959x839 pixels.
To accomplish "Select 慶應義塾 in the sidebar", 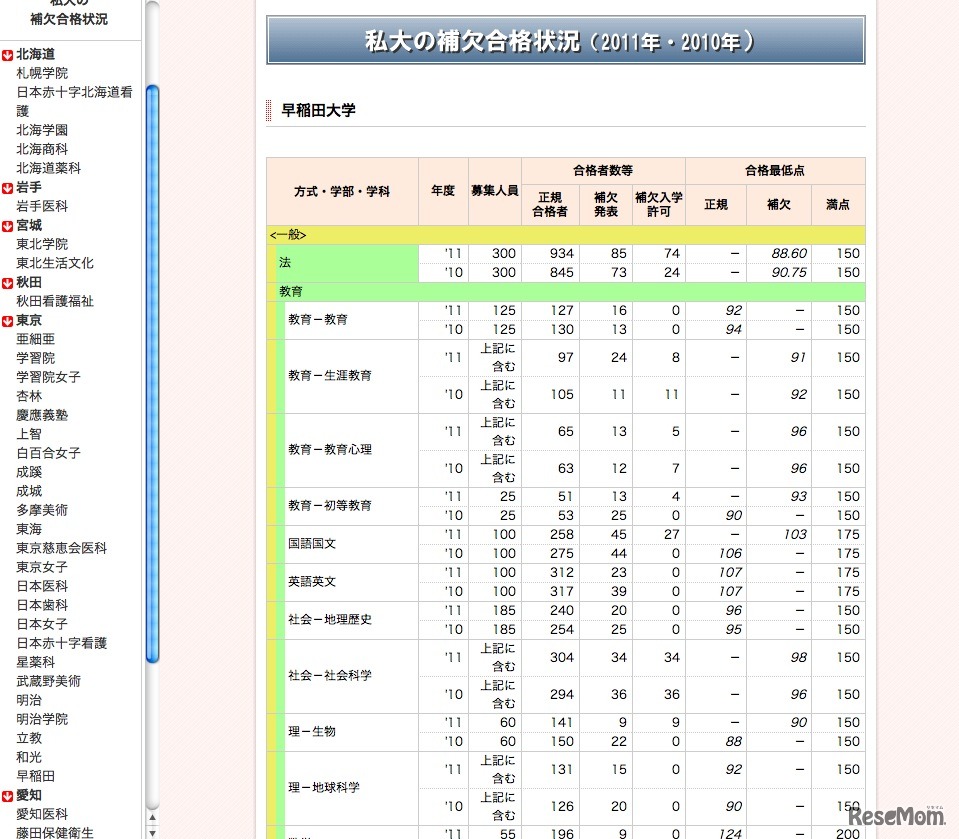I will coord(43,414).
